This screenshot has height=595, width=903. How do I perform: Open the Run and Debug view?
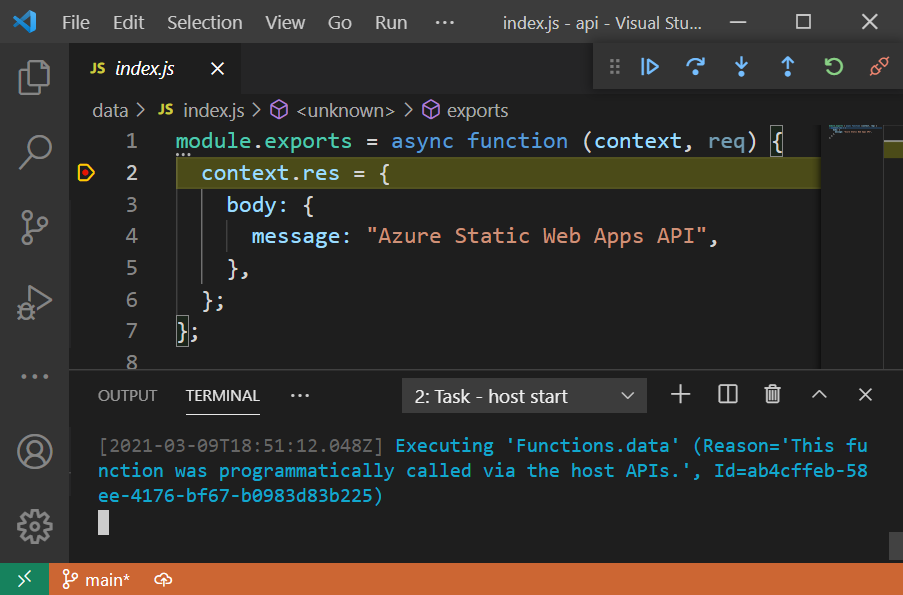click(35, 303)
